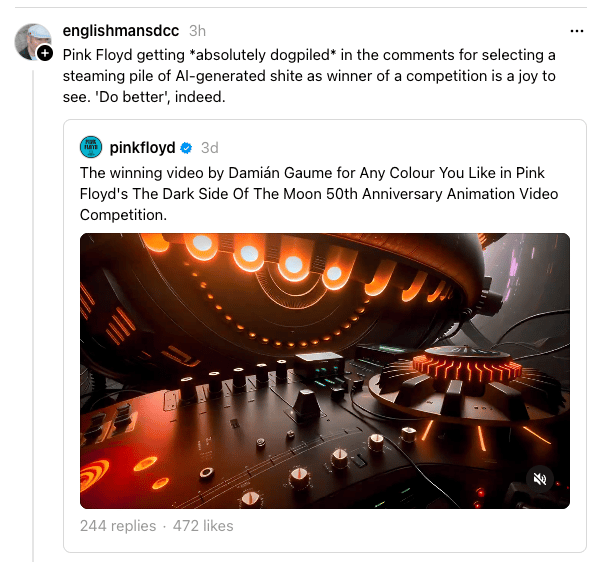Image resolution: width=605 pixels, height=562 pixels.
Task: Click the 3h post timestamp
Action: point(197,31)
